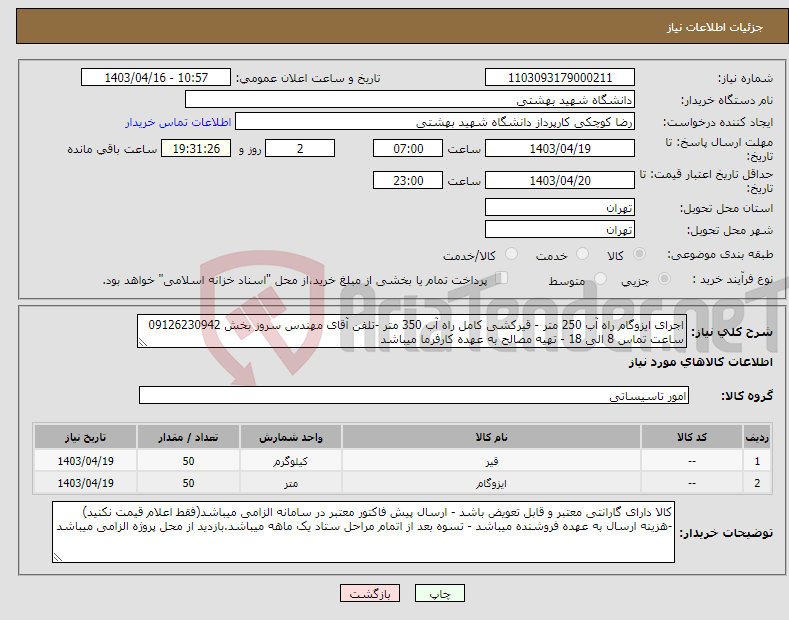The height and width of the screenshot is (620, 789).
Task: Click the need number field 1103093179000211
Action: [560, 78]
